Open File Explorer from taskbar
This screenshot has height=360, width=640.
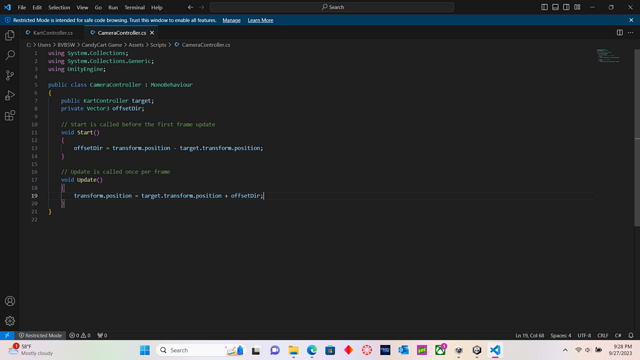tap(293, 350)
